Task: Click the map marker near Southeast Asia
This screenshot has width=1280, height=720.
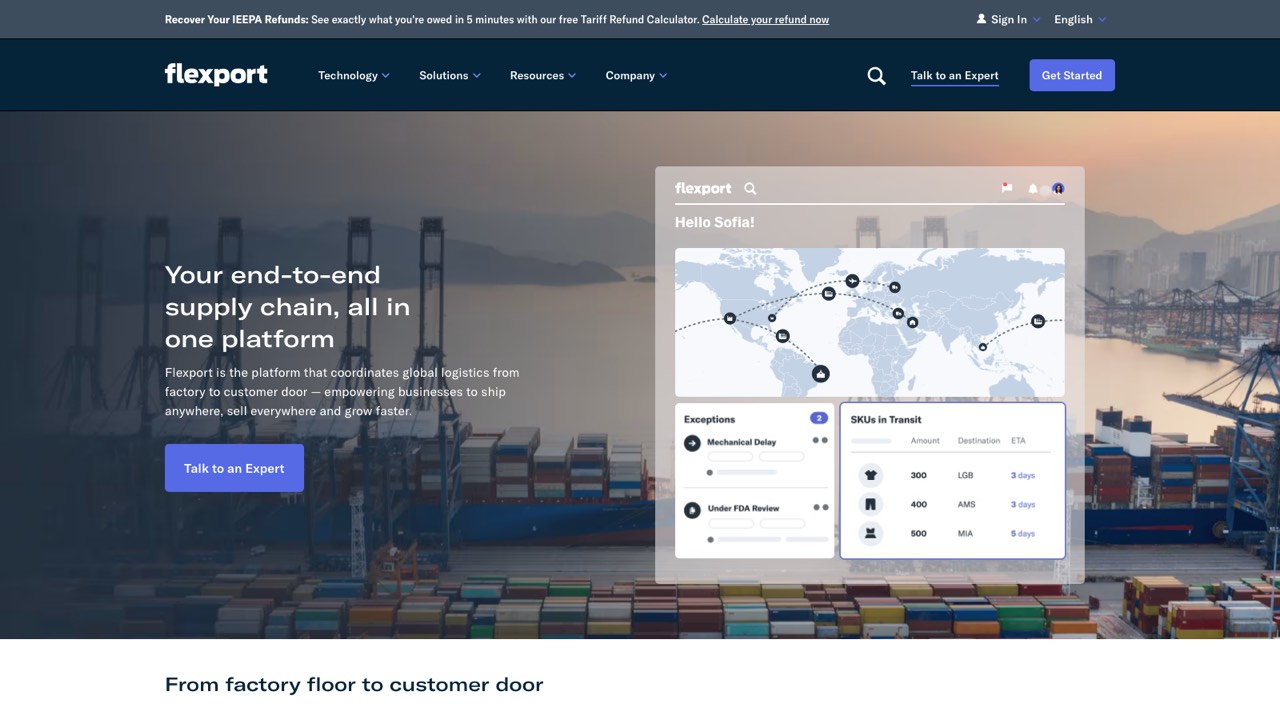Action: tap(983, 347)
